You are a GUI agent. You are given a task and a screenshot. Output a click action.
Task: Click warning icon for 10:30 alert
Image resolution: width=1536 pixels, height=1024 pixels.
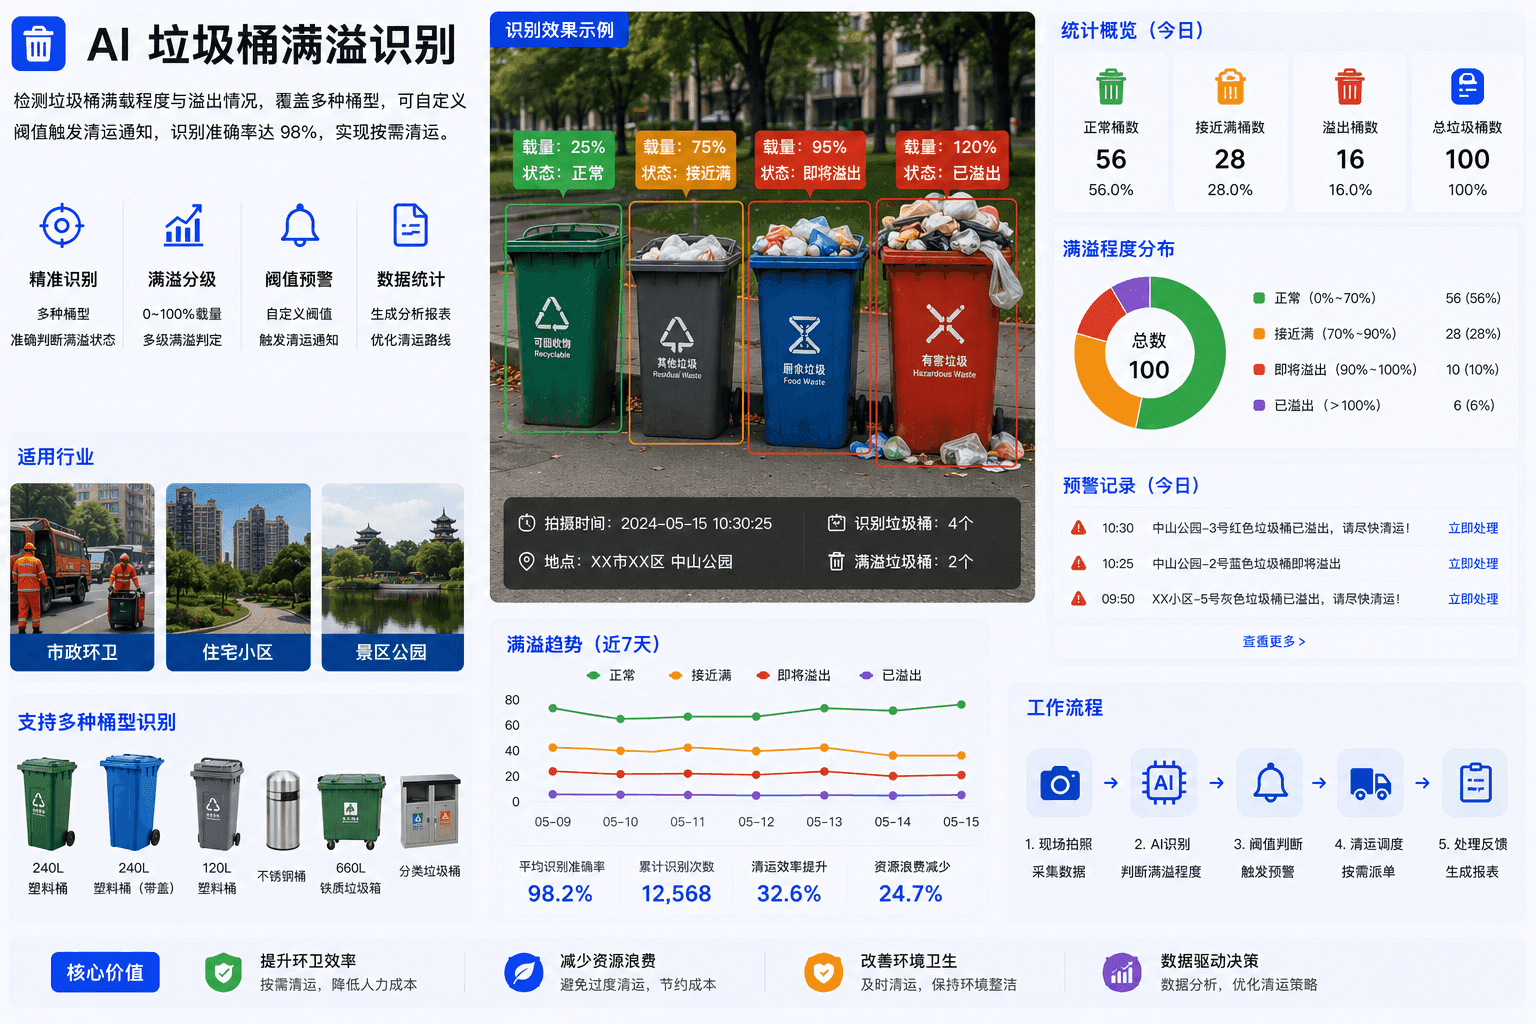tap(1078, 528)
